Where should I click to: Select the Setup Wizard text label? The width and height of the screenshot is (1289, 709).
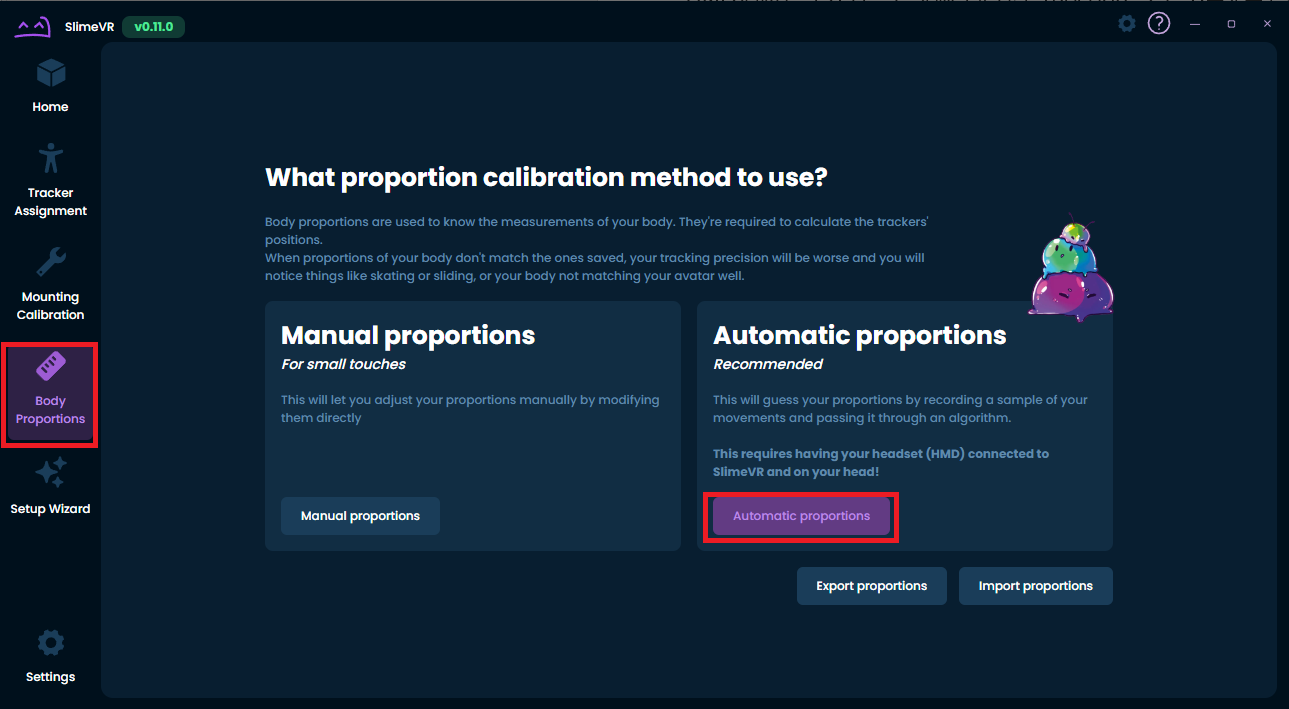(x=50, y=509)
